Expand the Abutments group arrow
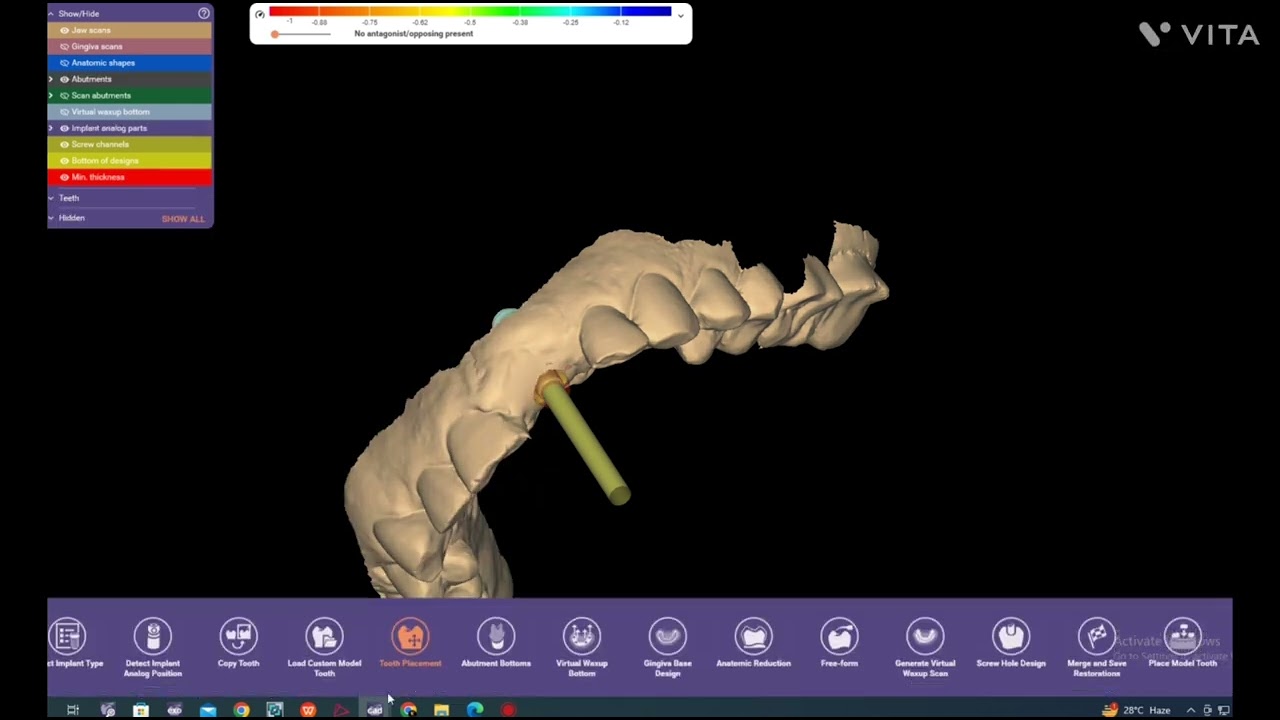The width and height of the screenshot is (1280, 720). [x=51, y=79]
